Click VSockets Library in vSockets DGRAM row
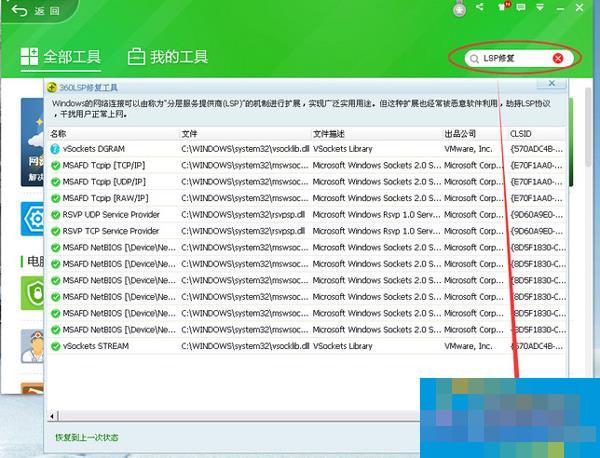Image resolution: width=600 pixels, height=458 pixels. pyautogui.click(x=342, y=149)
